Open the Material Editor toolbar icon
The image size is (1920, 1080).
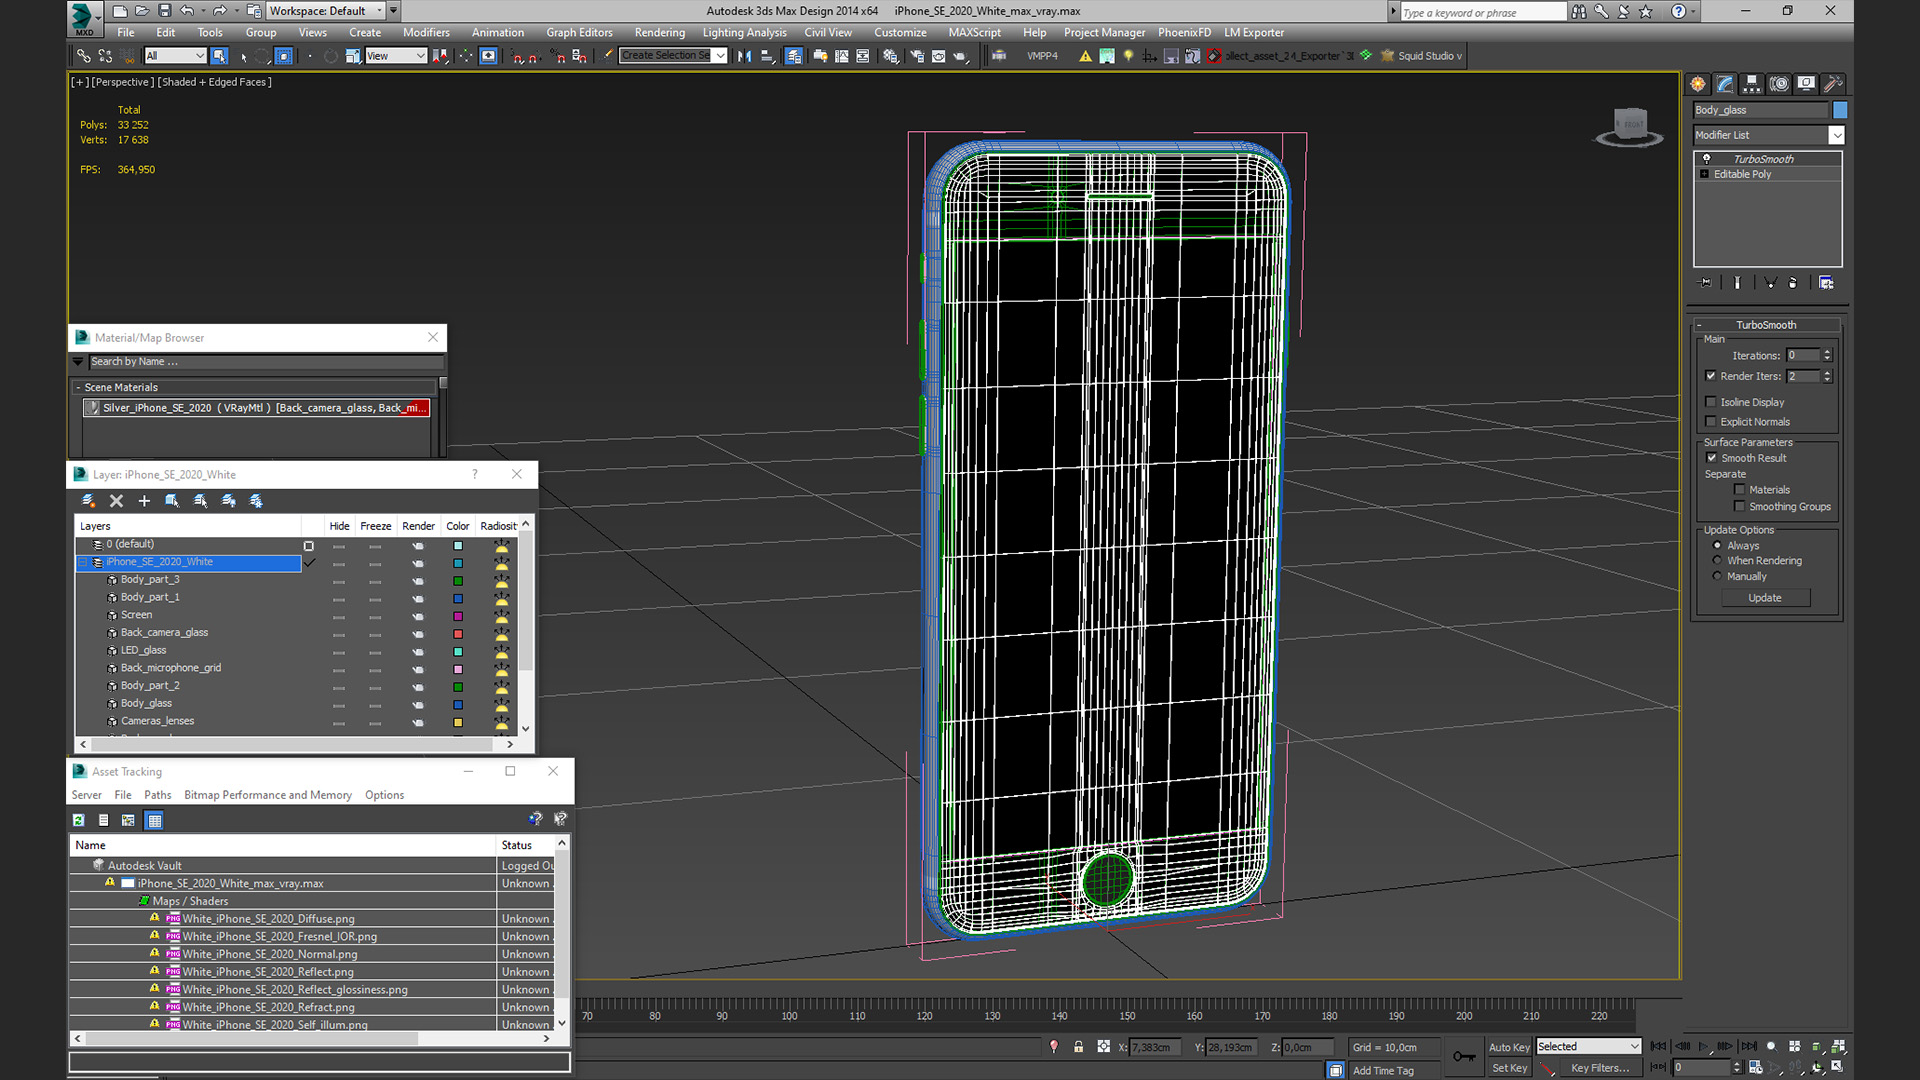click(x=891, y=56)
